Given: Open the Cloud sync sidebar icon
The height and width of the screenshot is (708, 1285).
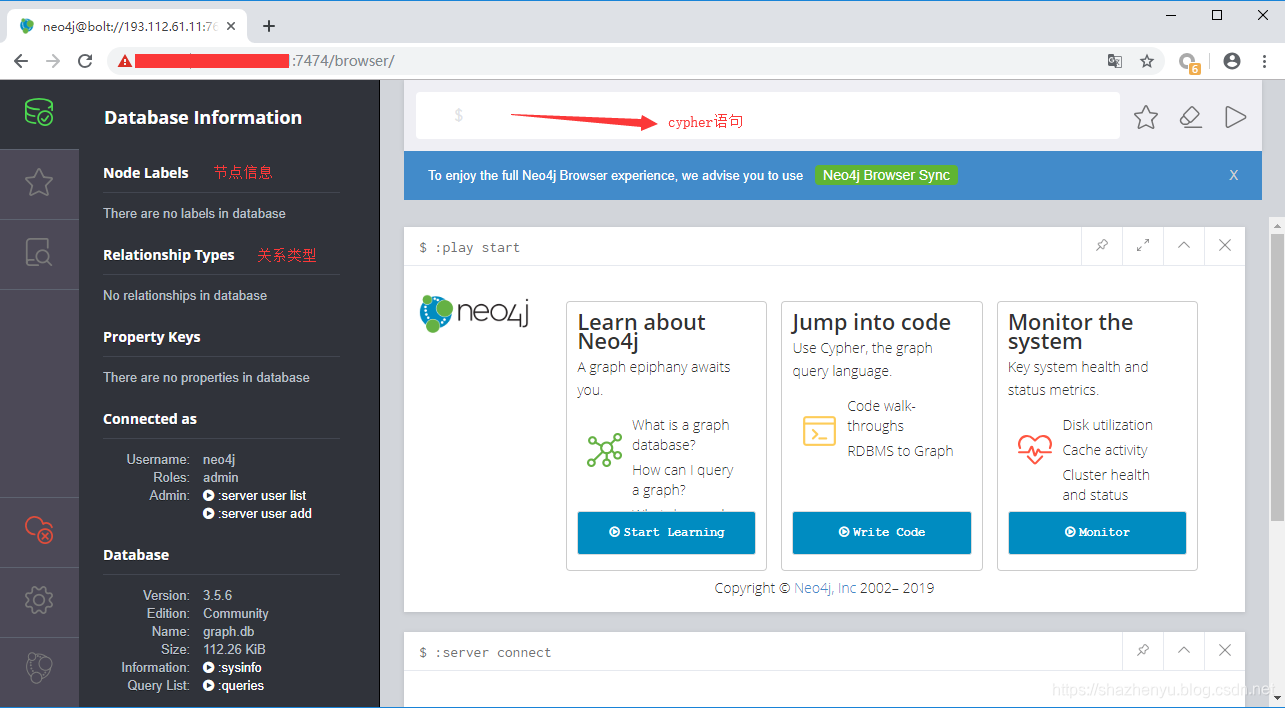Looking at the screenshot, I should click(x=39, y=530).
